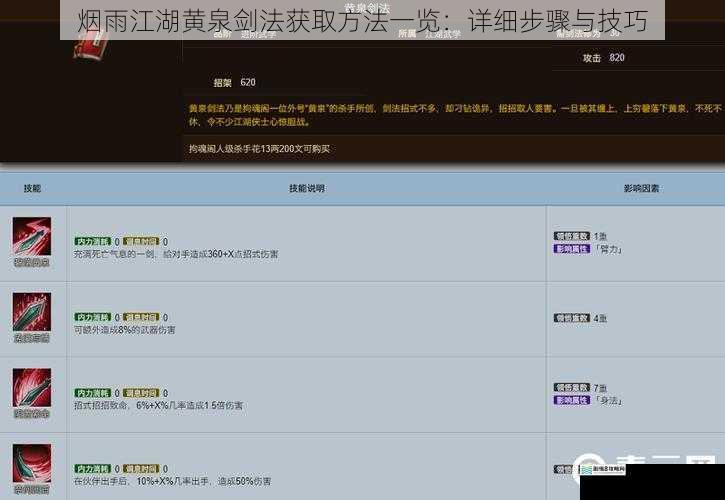
Task: Select the skill icon for the 360+X damage skill
Action: tap(32, 236)
